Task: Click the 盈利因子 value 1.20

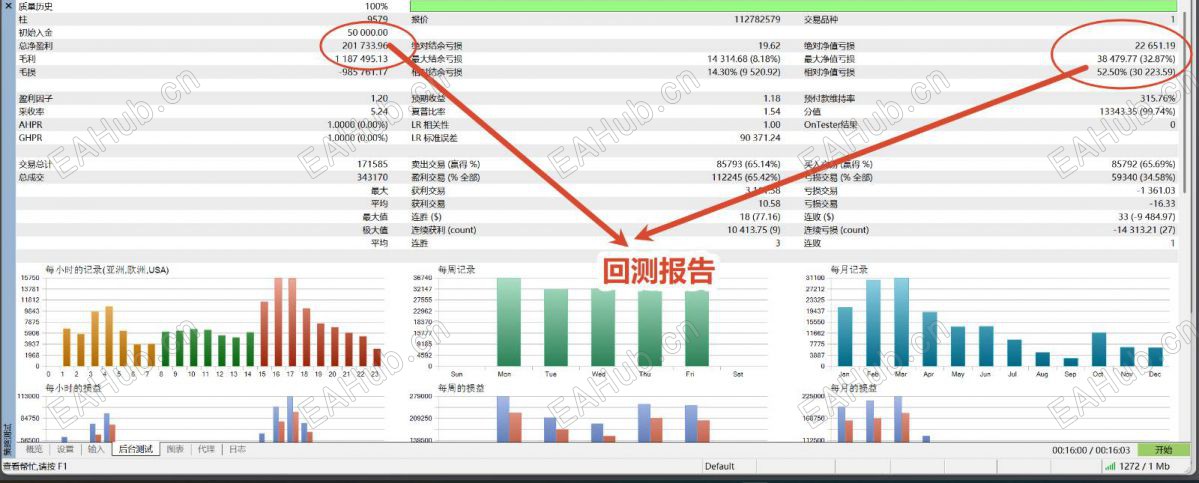Action: click(380, 99)
